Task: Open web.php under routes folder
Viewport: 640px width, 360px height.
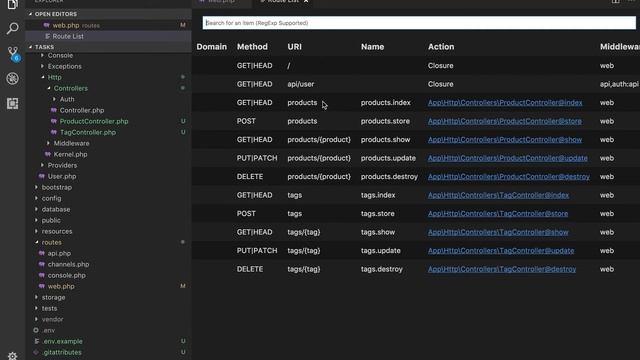Action: 61,286
